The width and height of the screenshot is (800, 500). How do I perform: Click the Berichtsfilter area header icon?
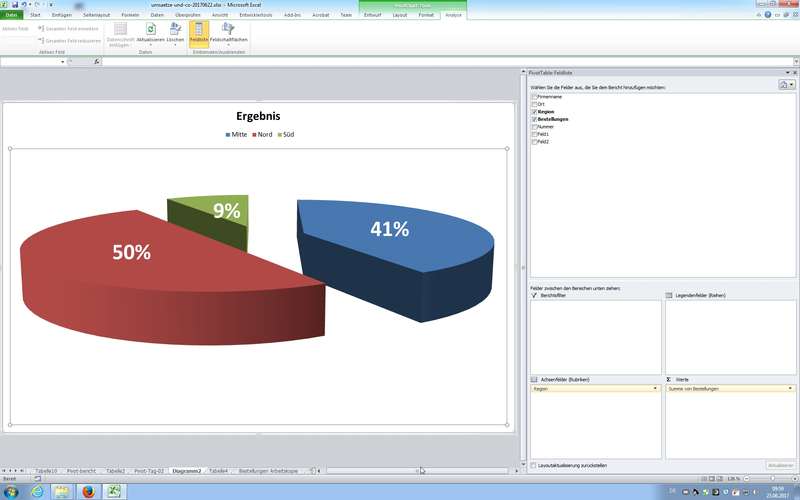click(534, 295)
